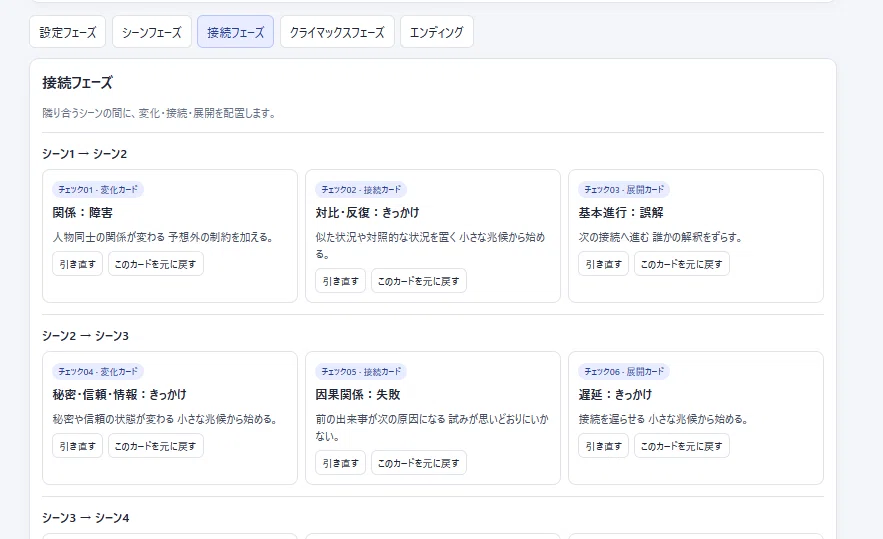The image size is (883, 539).
Task: Click the text 次の接続へ進む 誰かの解釈をずらす。
Action: tap(661, 237)
